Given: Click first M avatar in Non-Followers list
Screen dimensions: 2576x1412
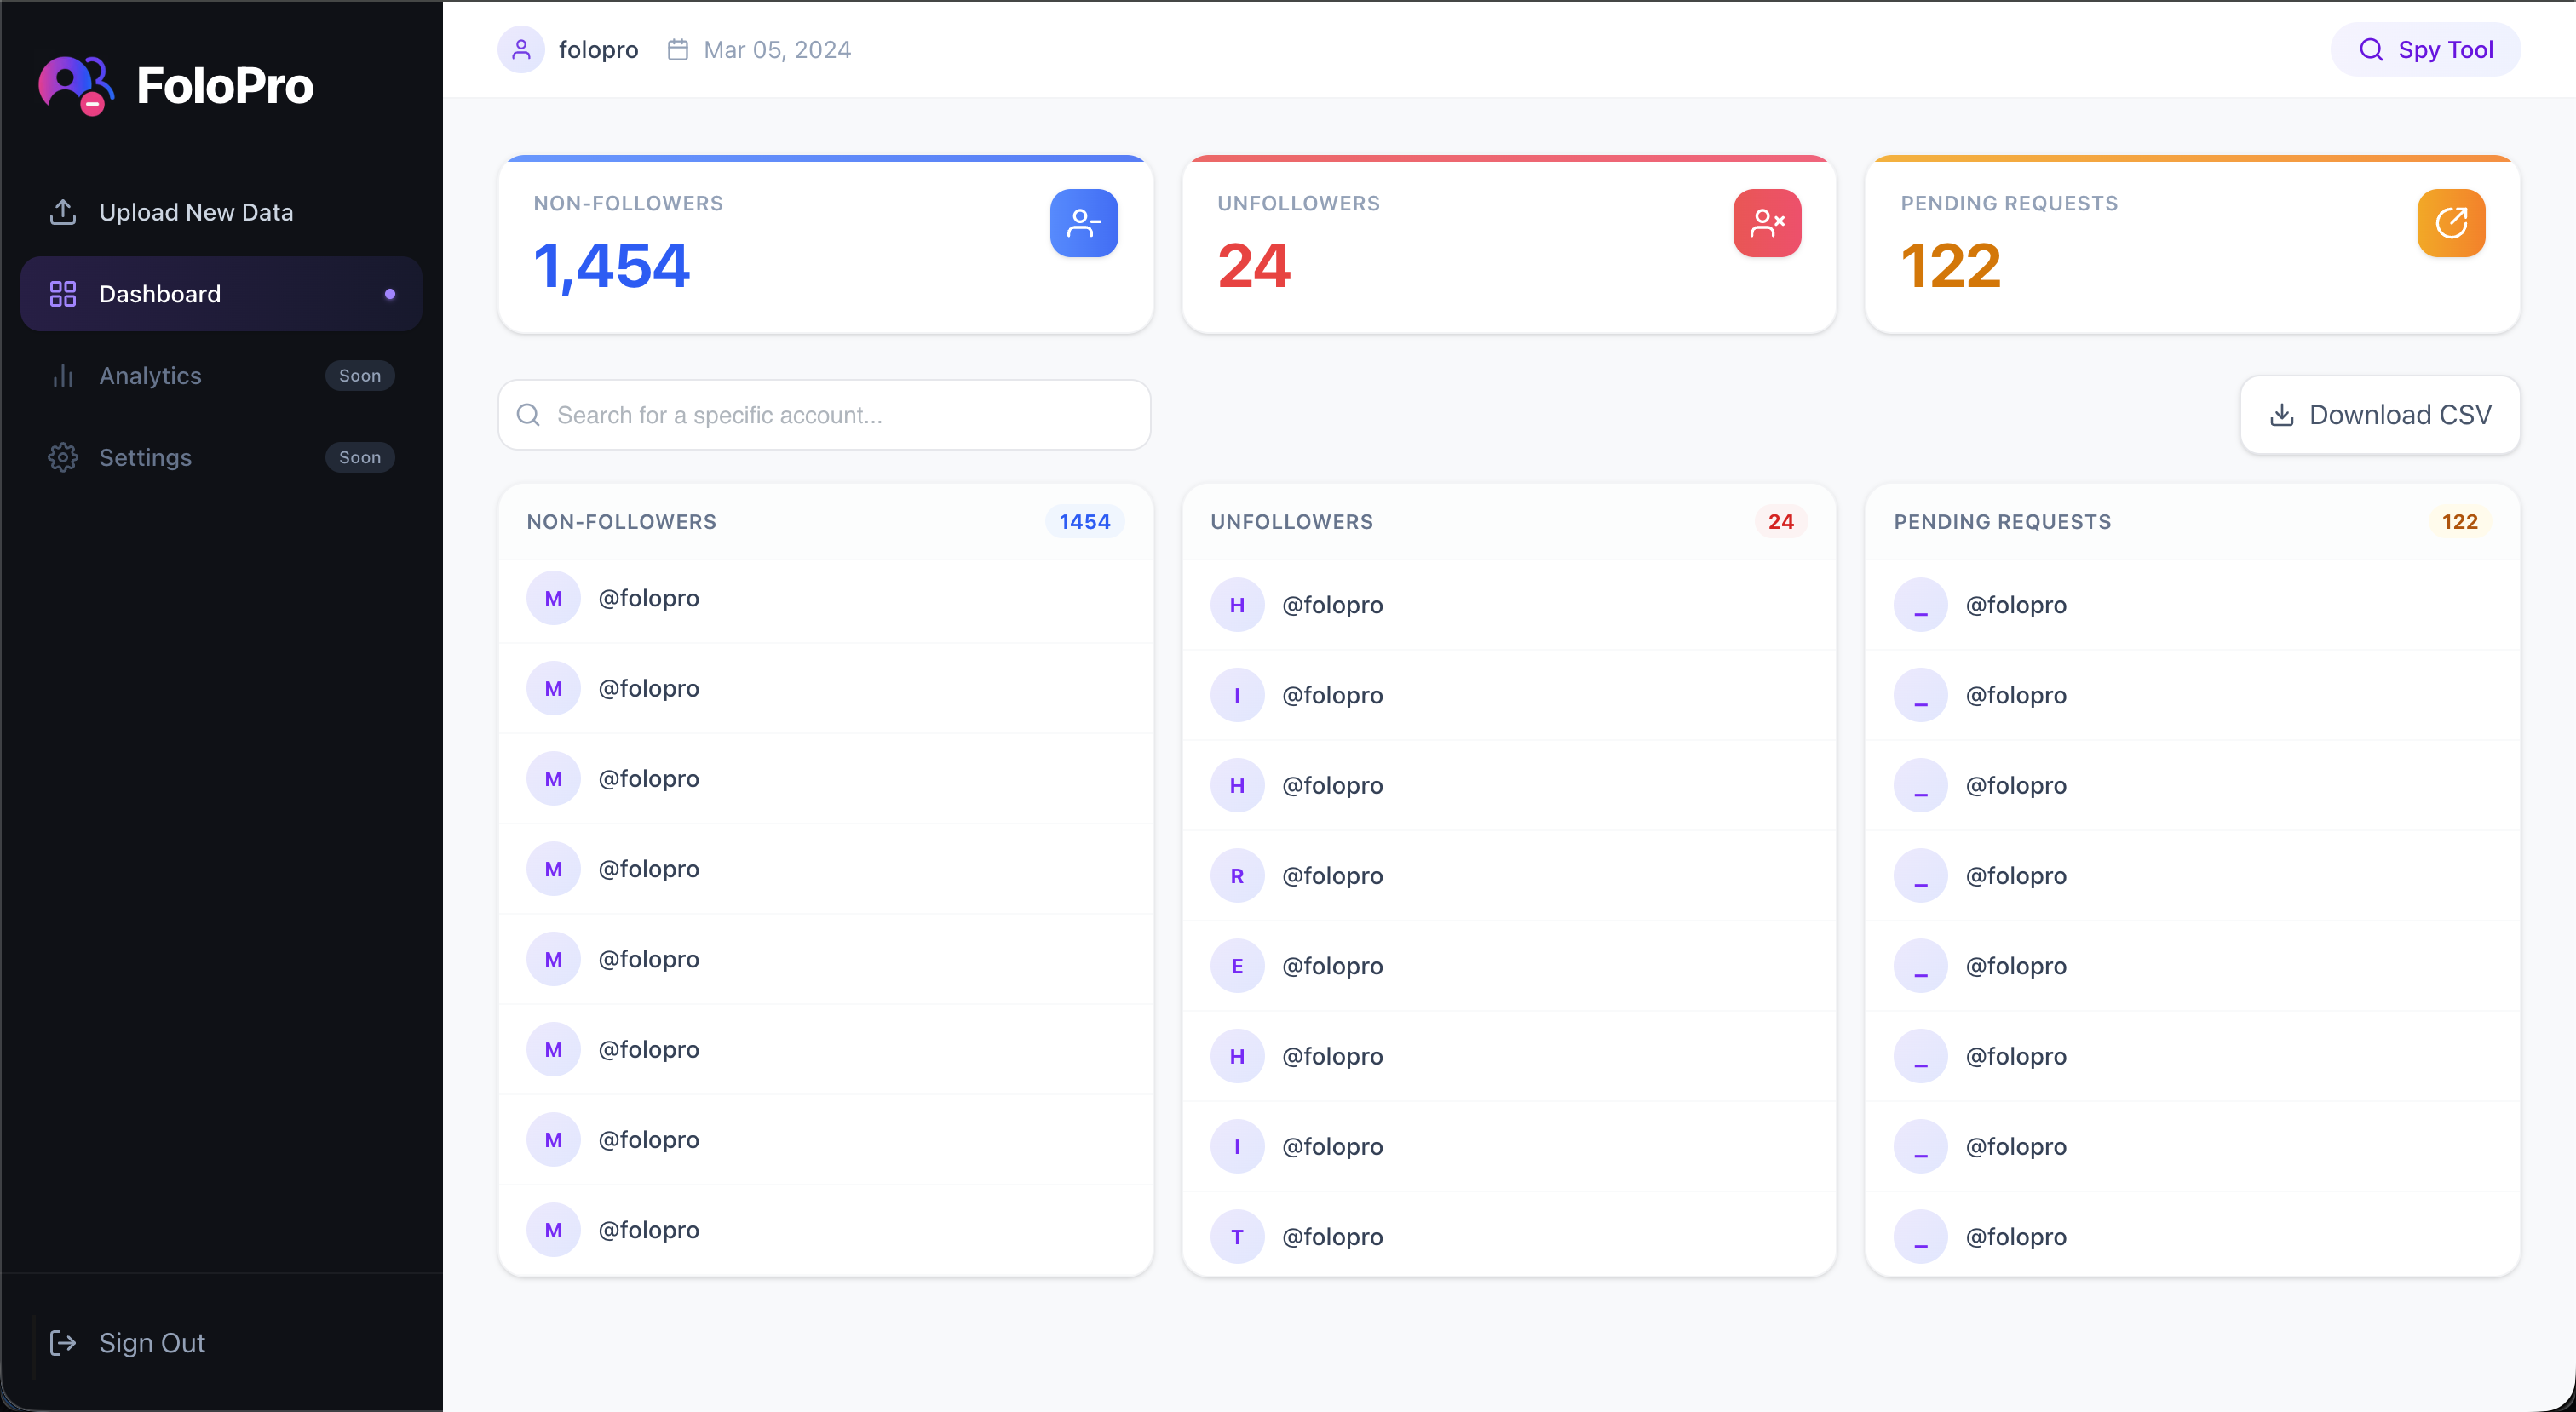Looking at the screenshot, I should (554, 598).
